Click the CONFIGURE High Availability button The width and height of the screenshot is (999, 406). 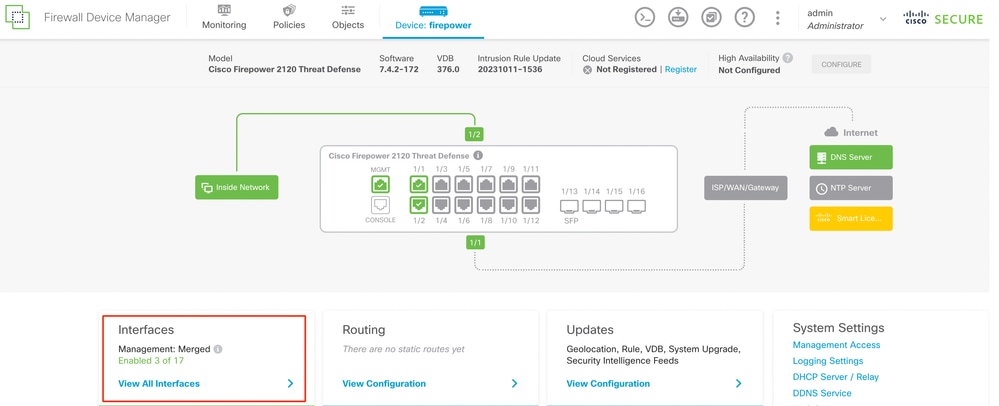(841, 64)
